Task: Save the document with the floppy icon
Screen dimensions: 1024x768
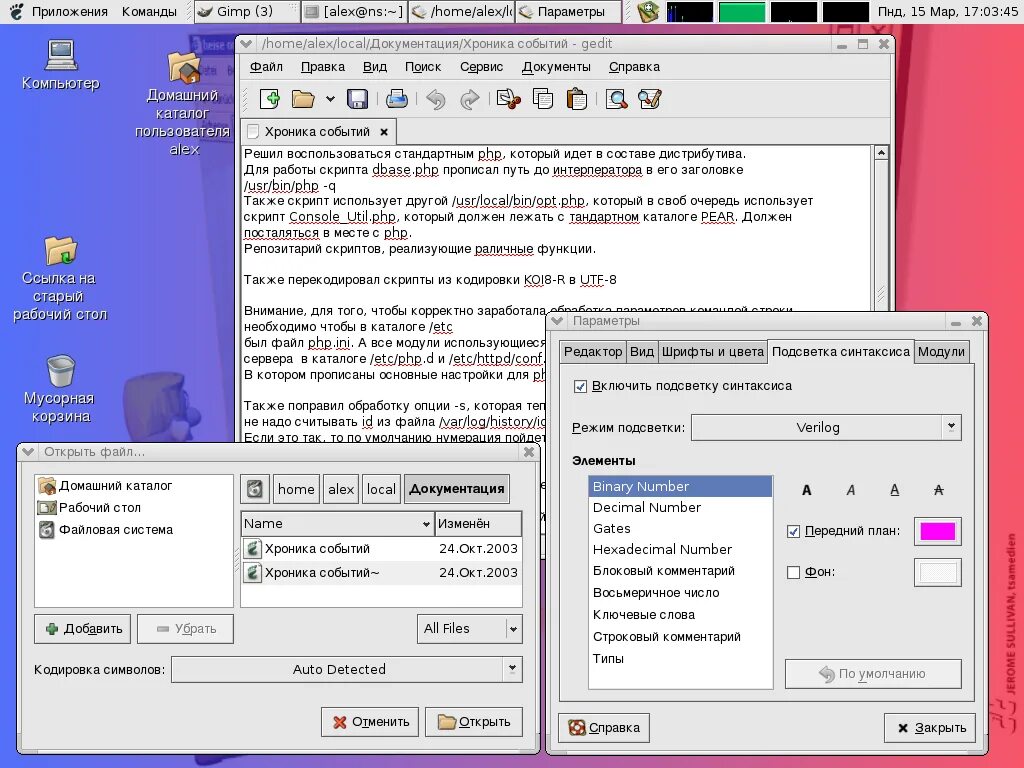Action: coord(357,99)
